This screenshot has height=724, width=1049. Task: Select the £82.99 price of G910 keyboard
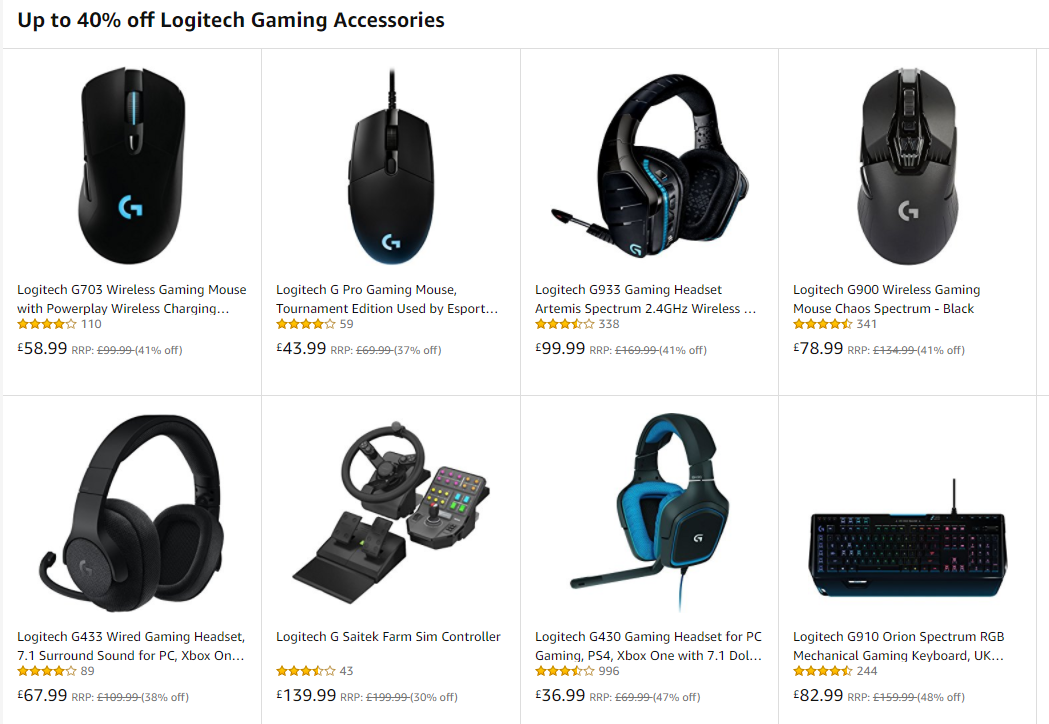pos(818,695)
